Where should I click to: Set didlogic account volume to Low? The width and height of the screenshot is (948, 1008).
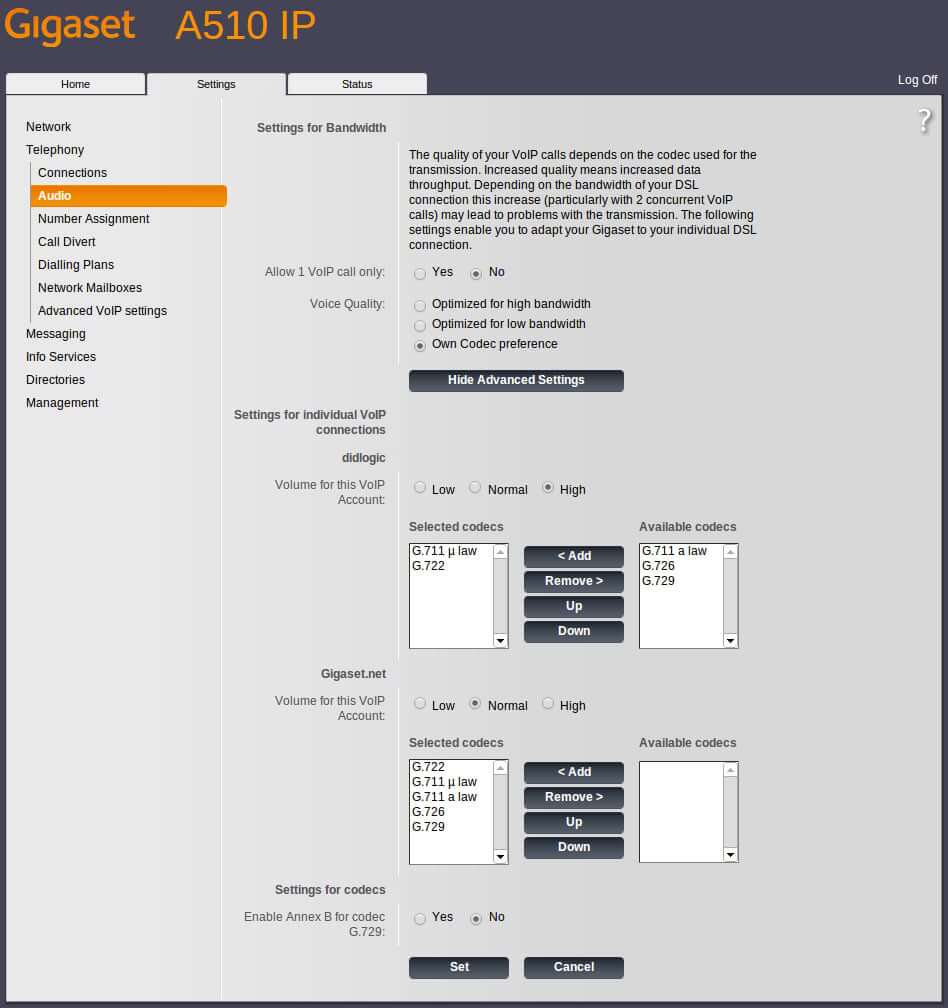click(420, 488)
